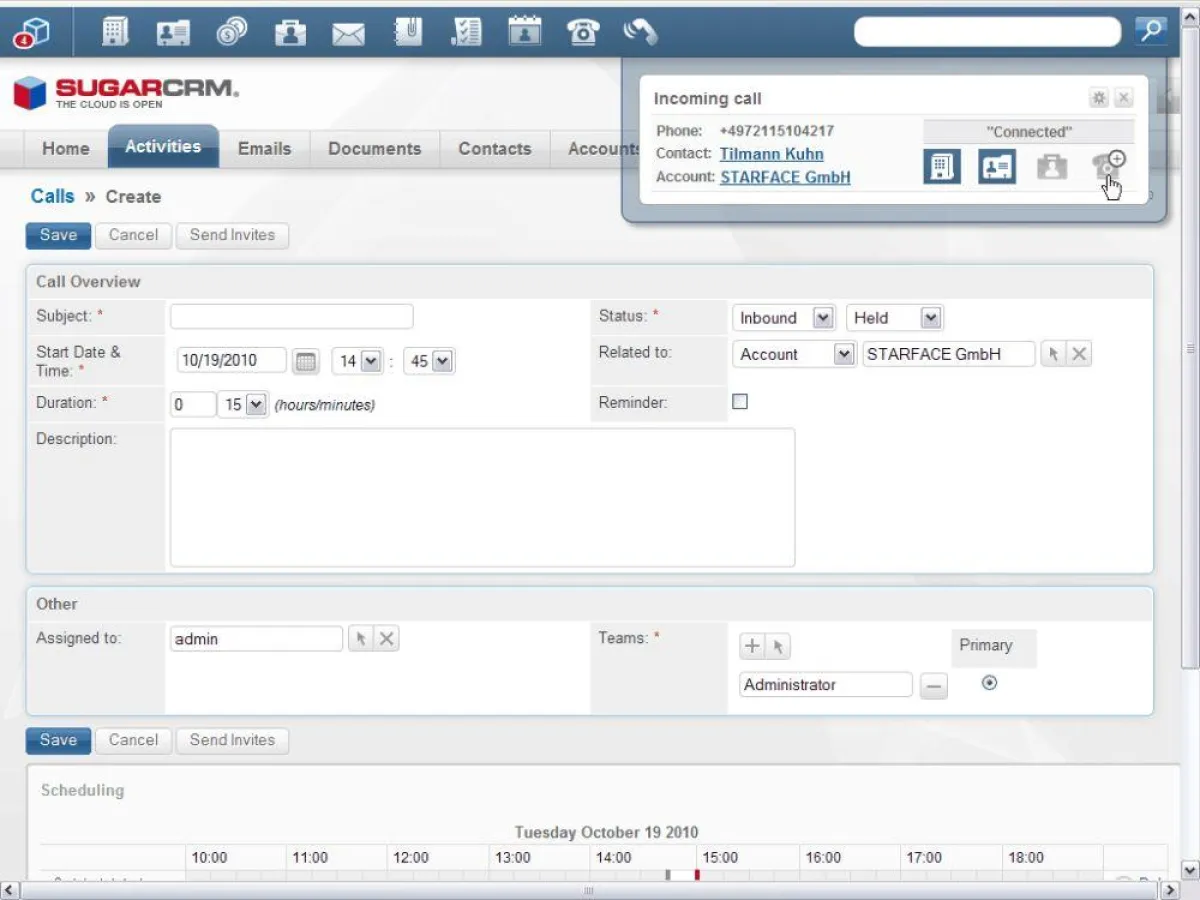Image resolution: width=1200 pixels, height=900 pixels.
Task: Enable the Reminder checkbox
Action: (740, 401)
